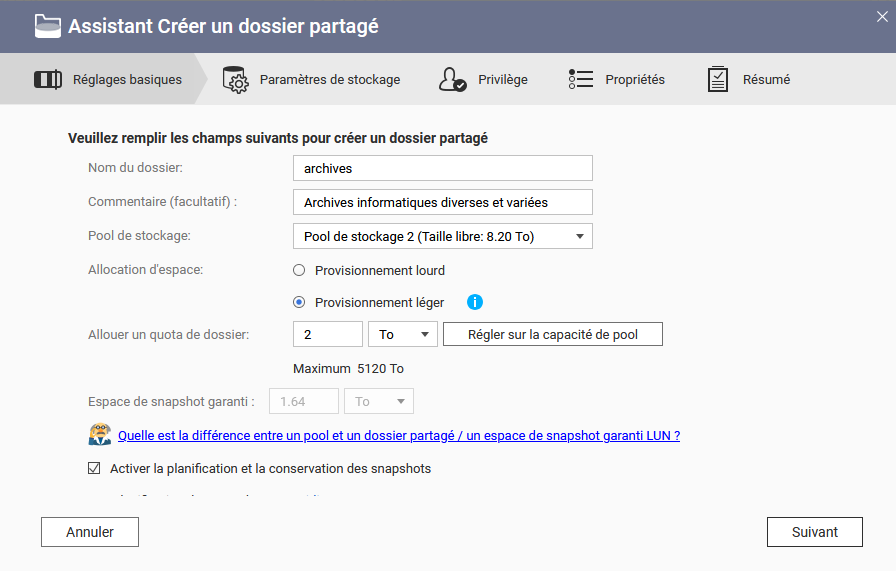The height and width of the screenshot is (571, 896).
Task: Click the Réglages basiques step icon
Action: [x=48, y=80]
